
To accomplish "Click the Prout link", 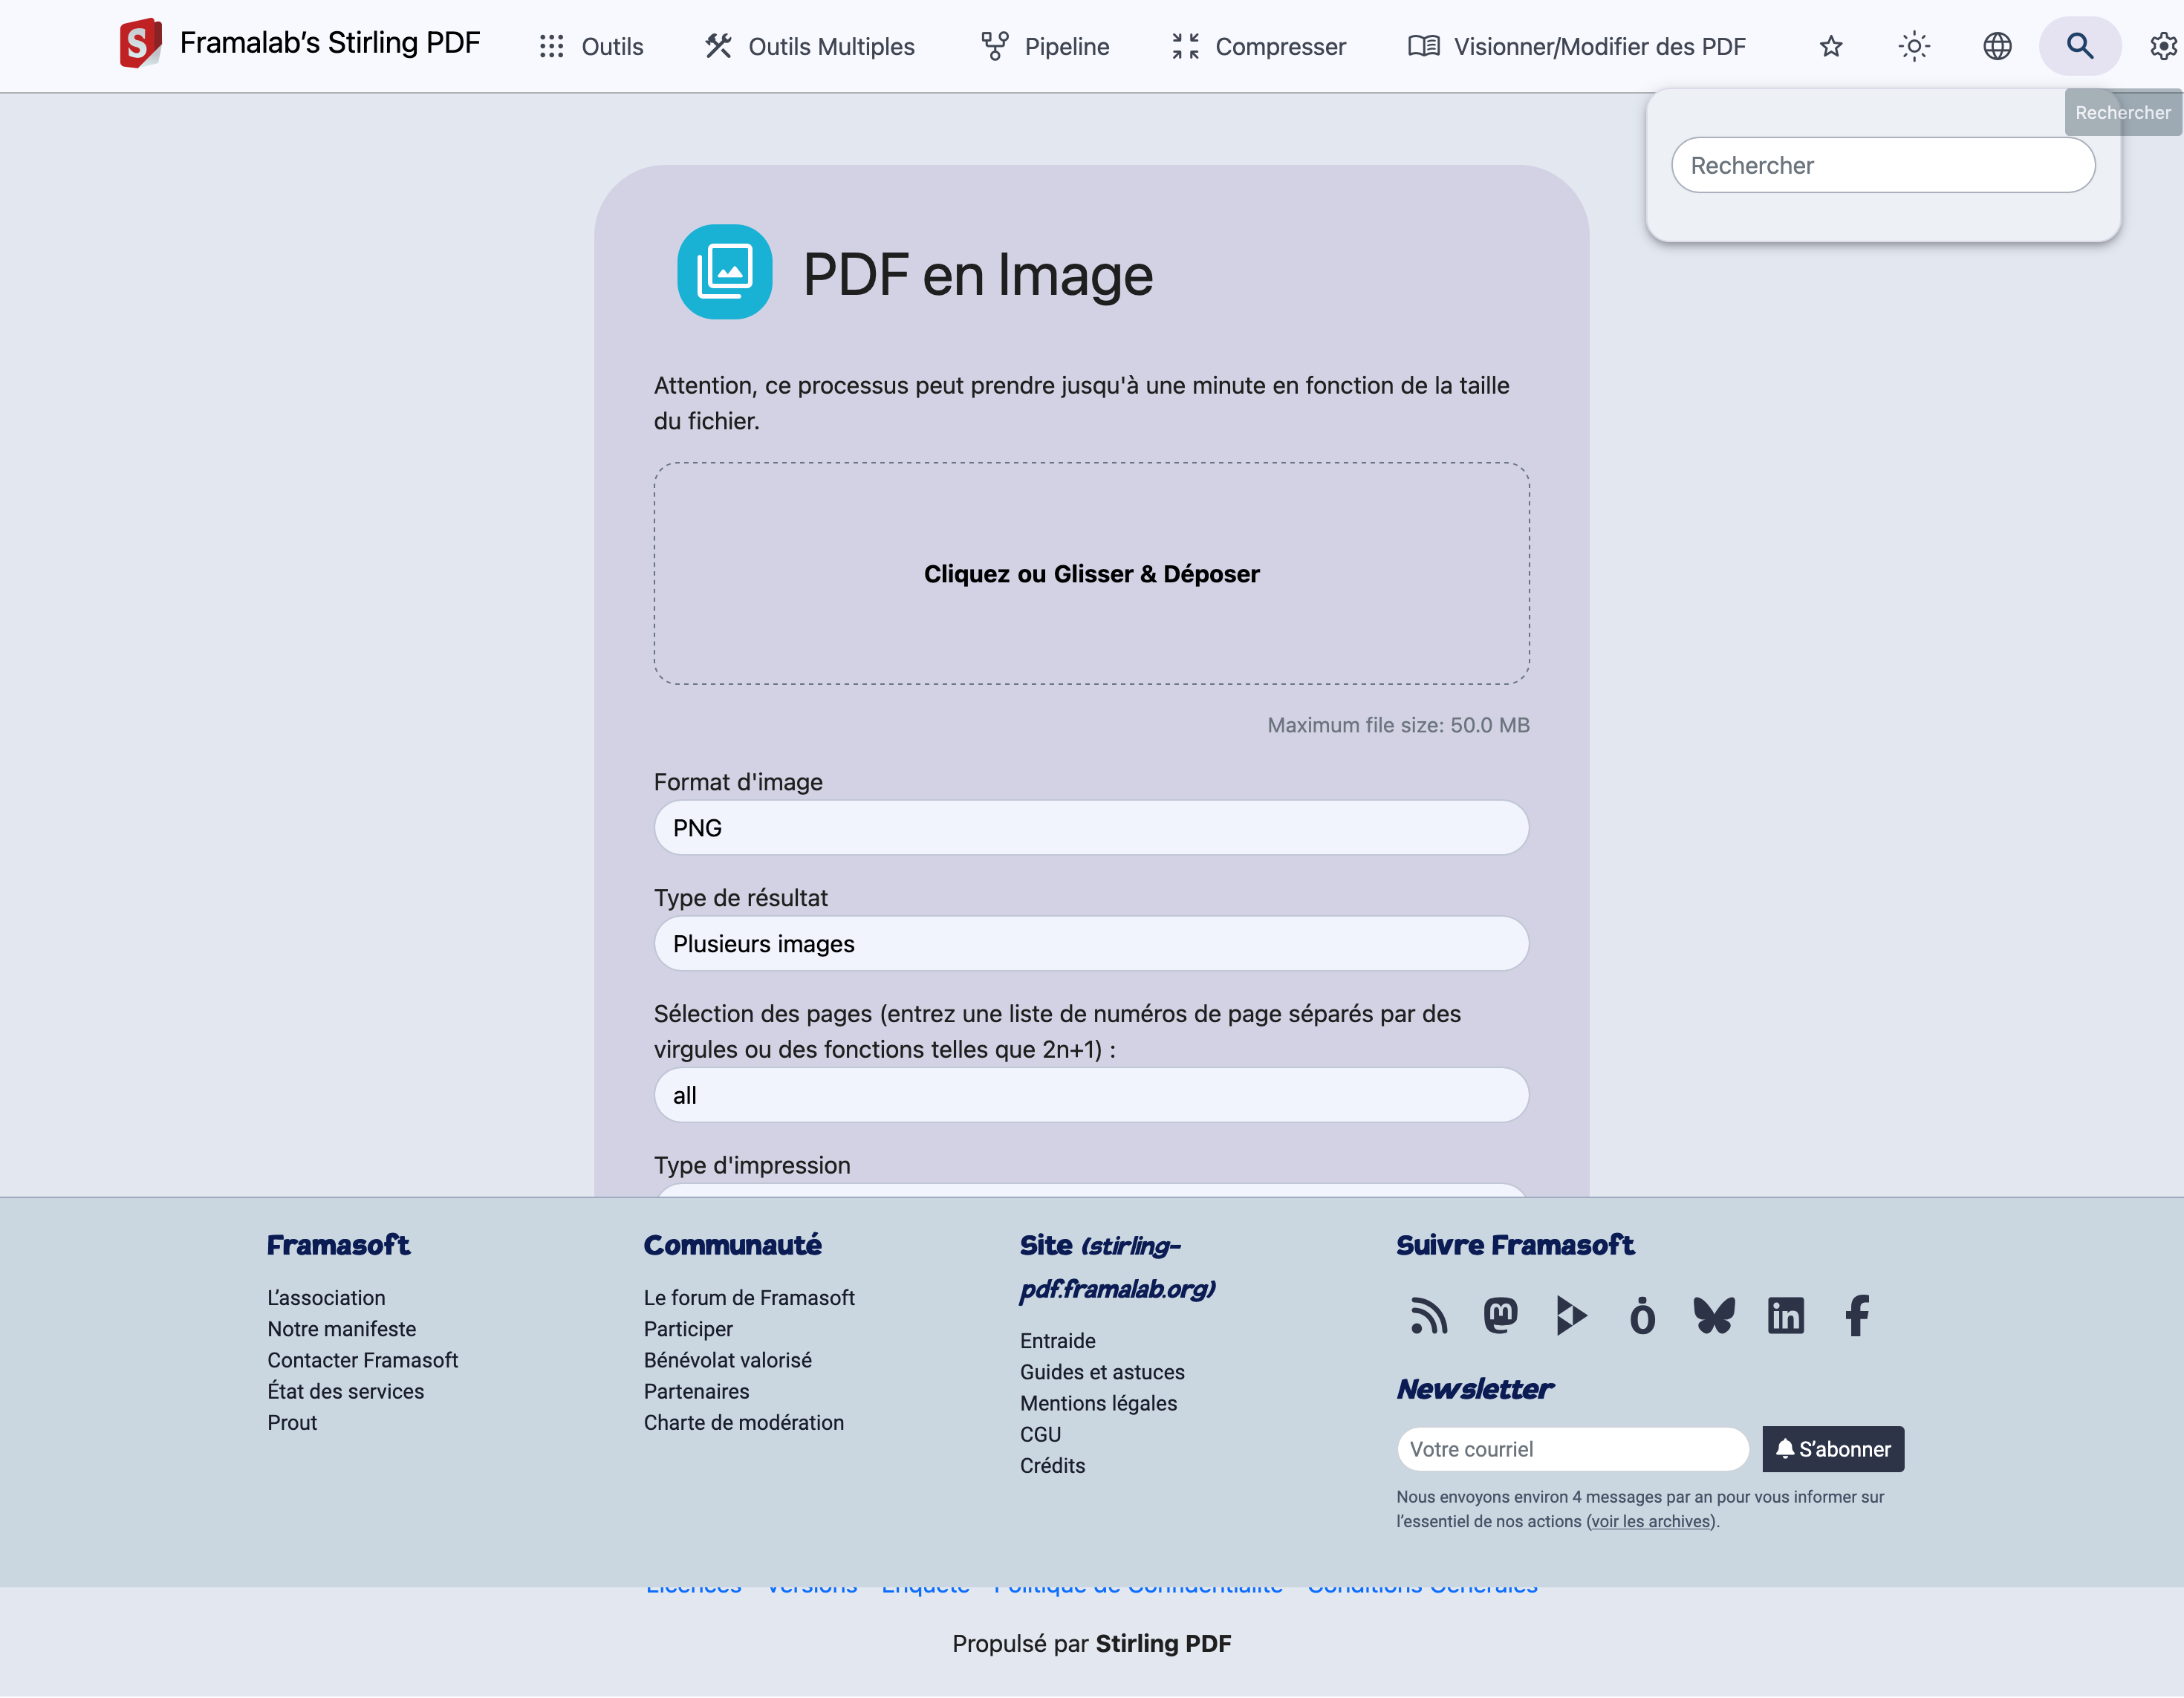I will [292, 1422].
